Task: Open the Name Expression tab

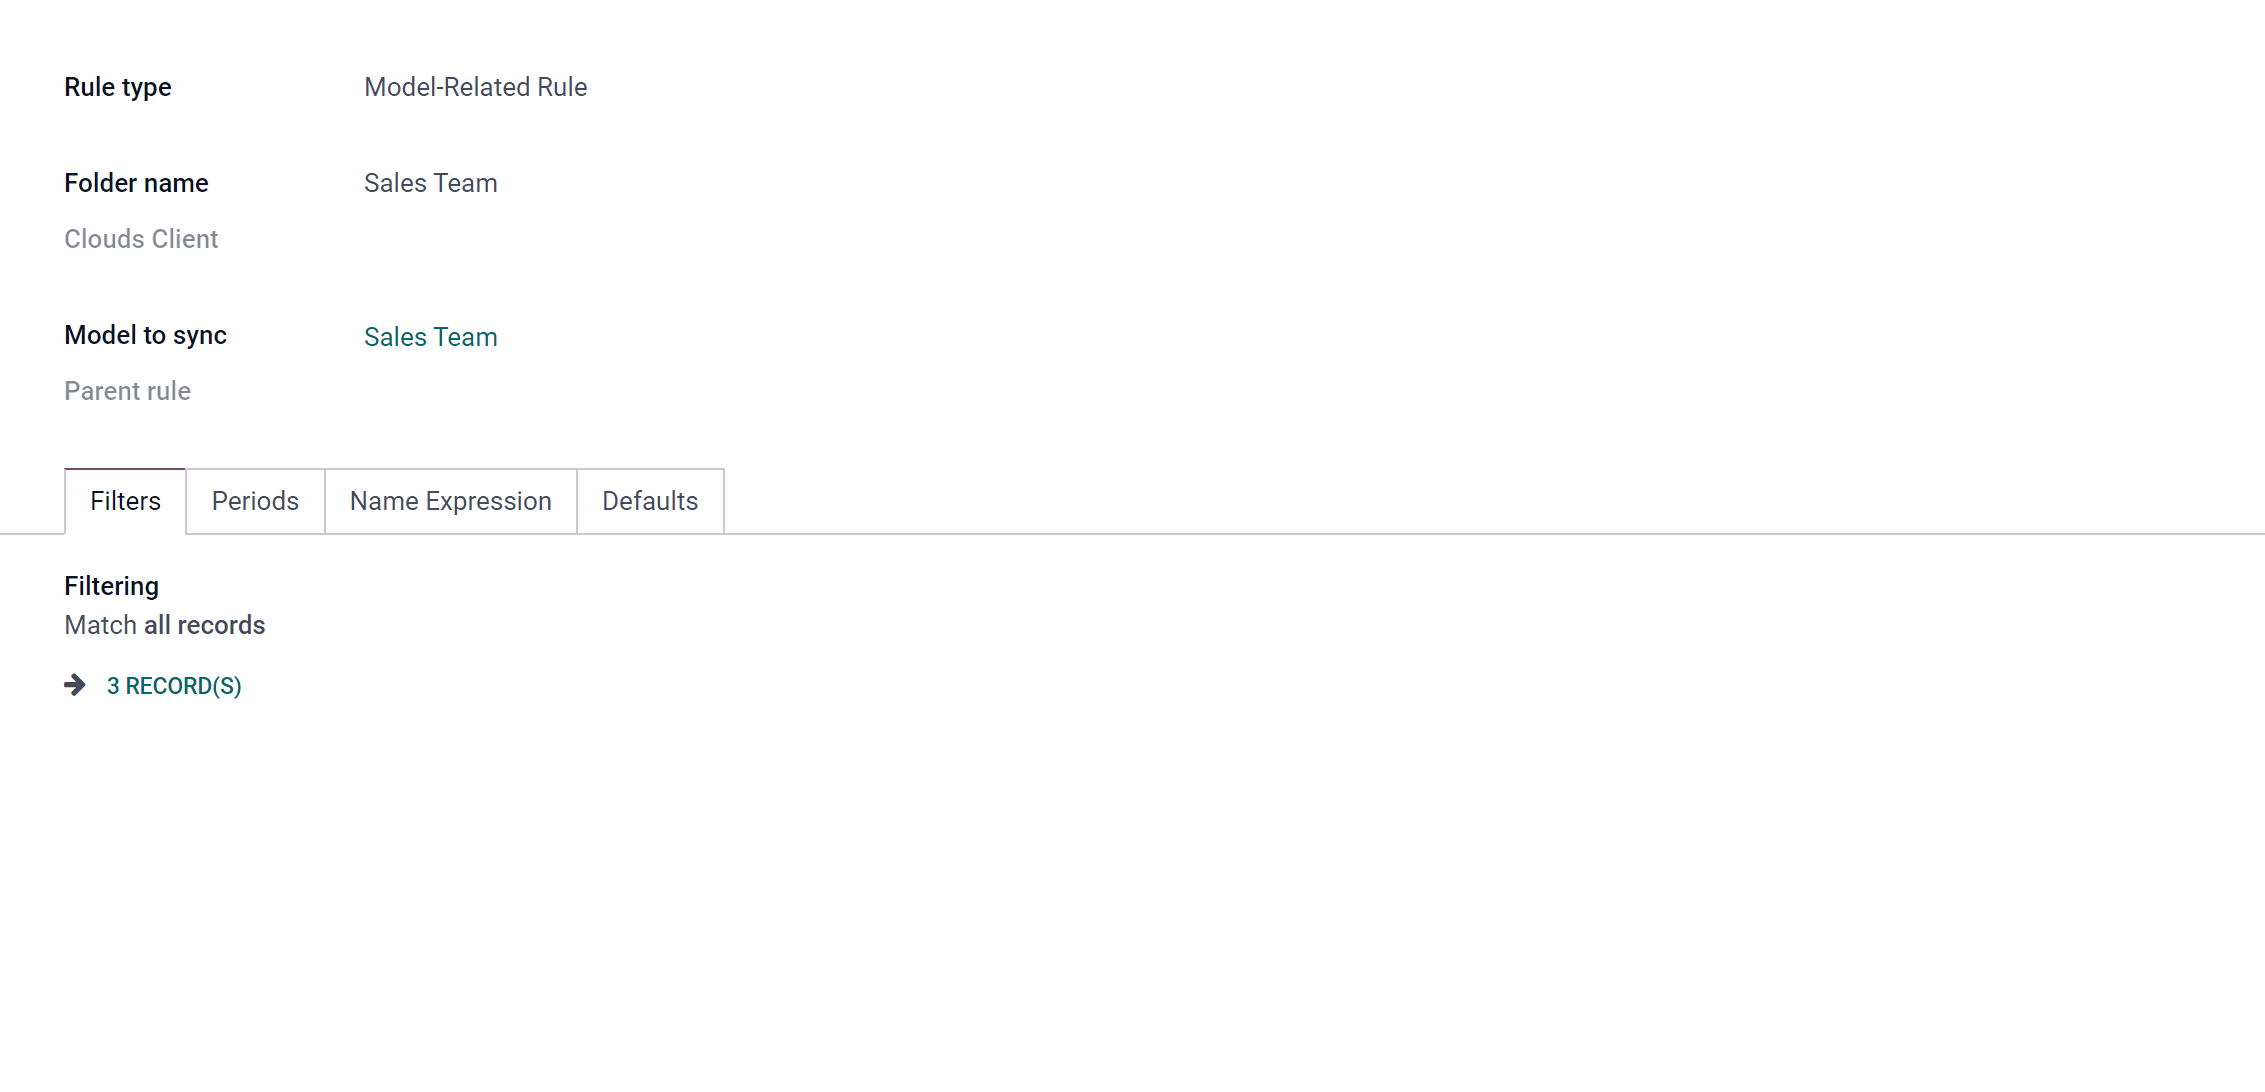Action: [x=451, y=501]
